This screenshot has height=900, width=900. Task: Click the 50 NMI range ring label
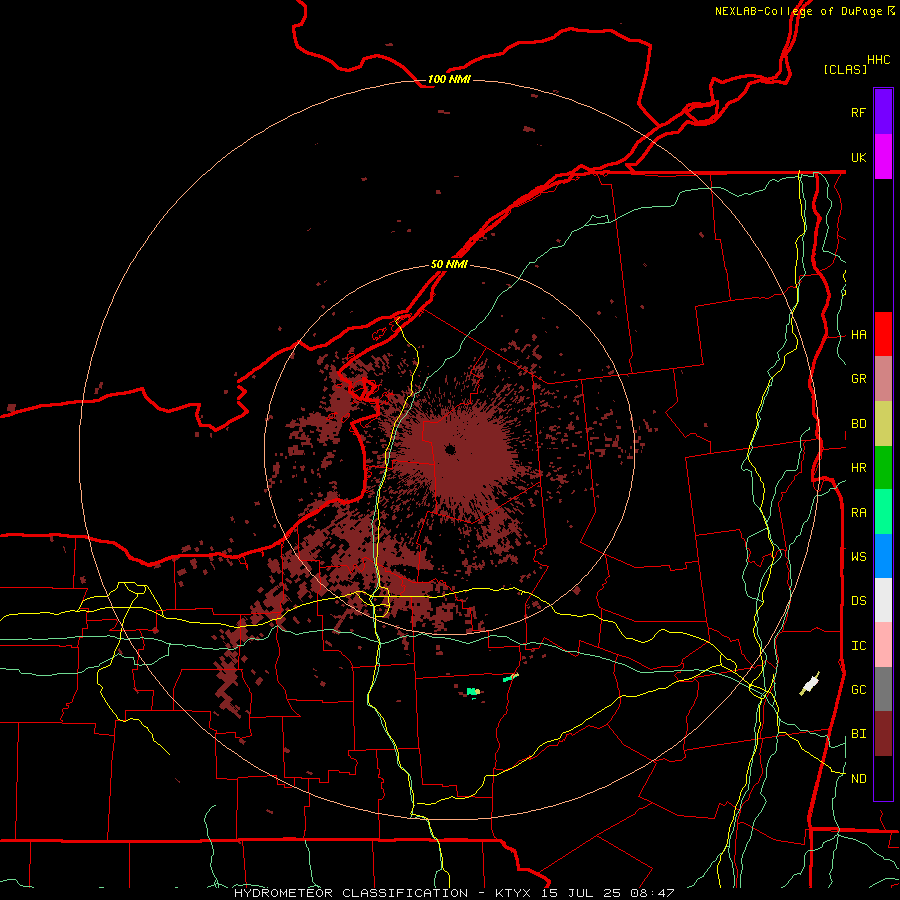[449, 264]
